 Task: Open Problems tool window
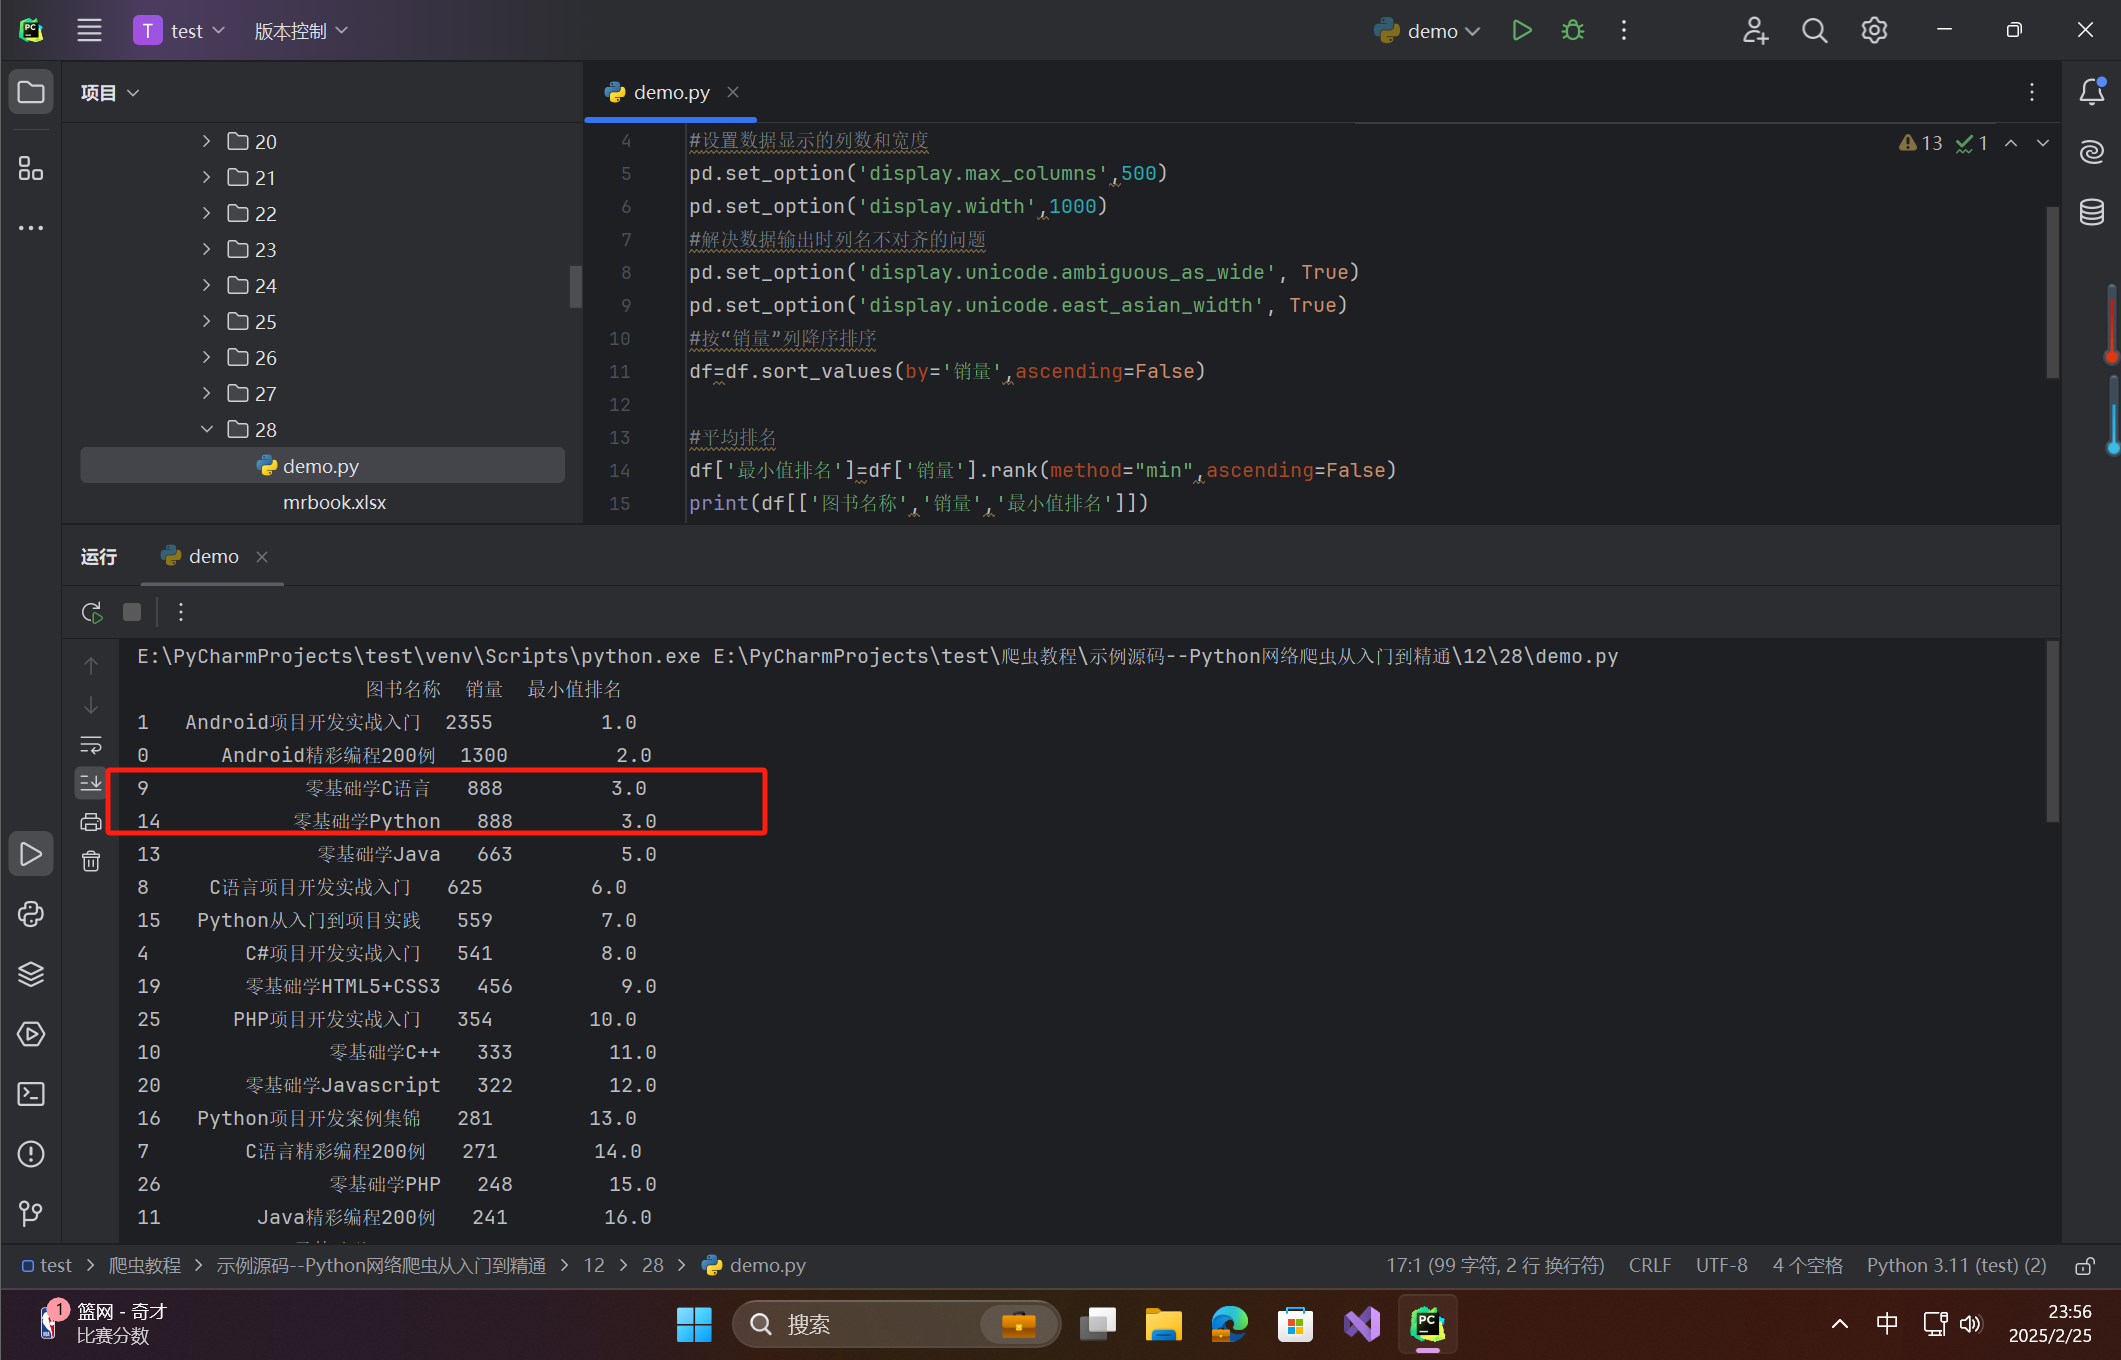pyautogui.click(x=31, y=1154)
